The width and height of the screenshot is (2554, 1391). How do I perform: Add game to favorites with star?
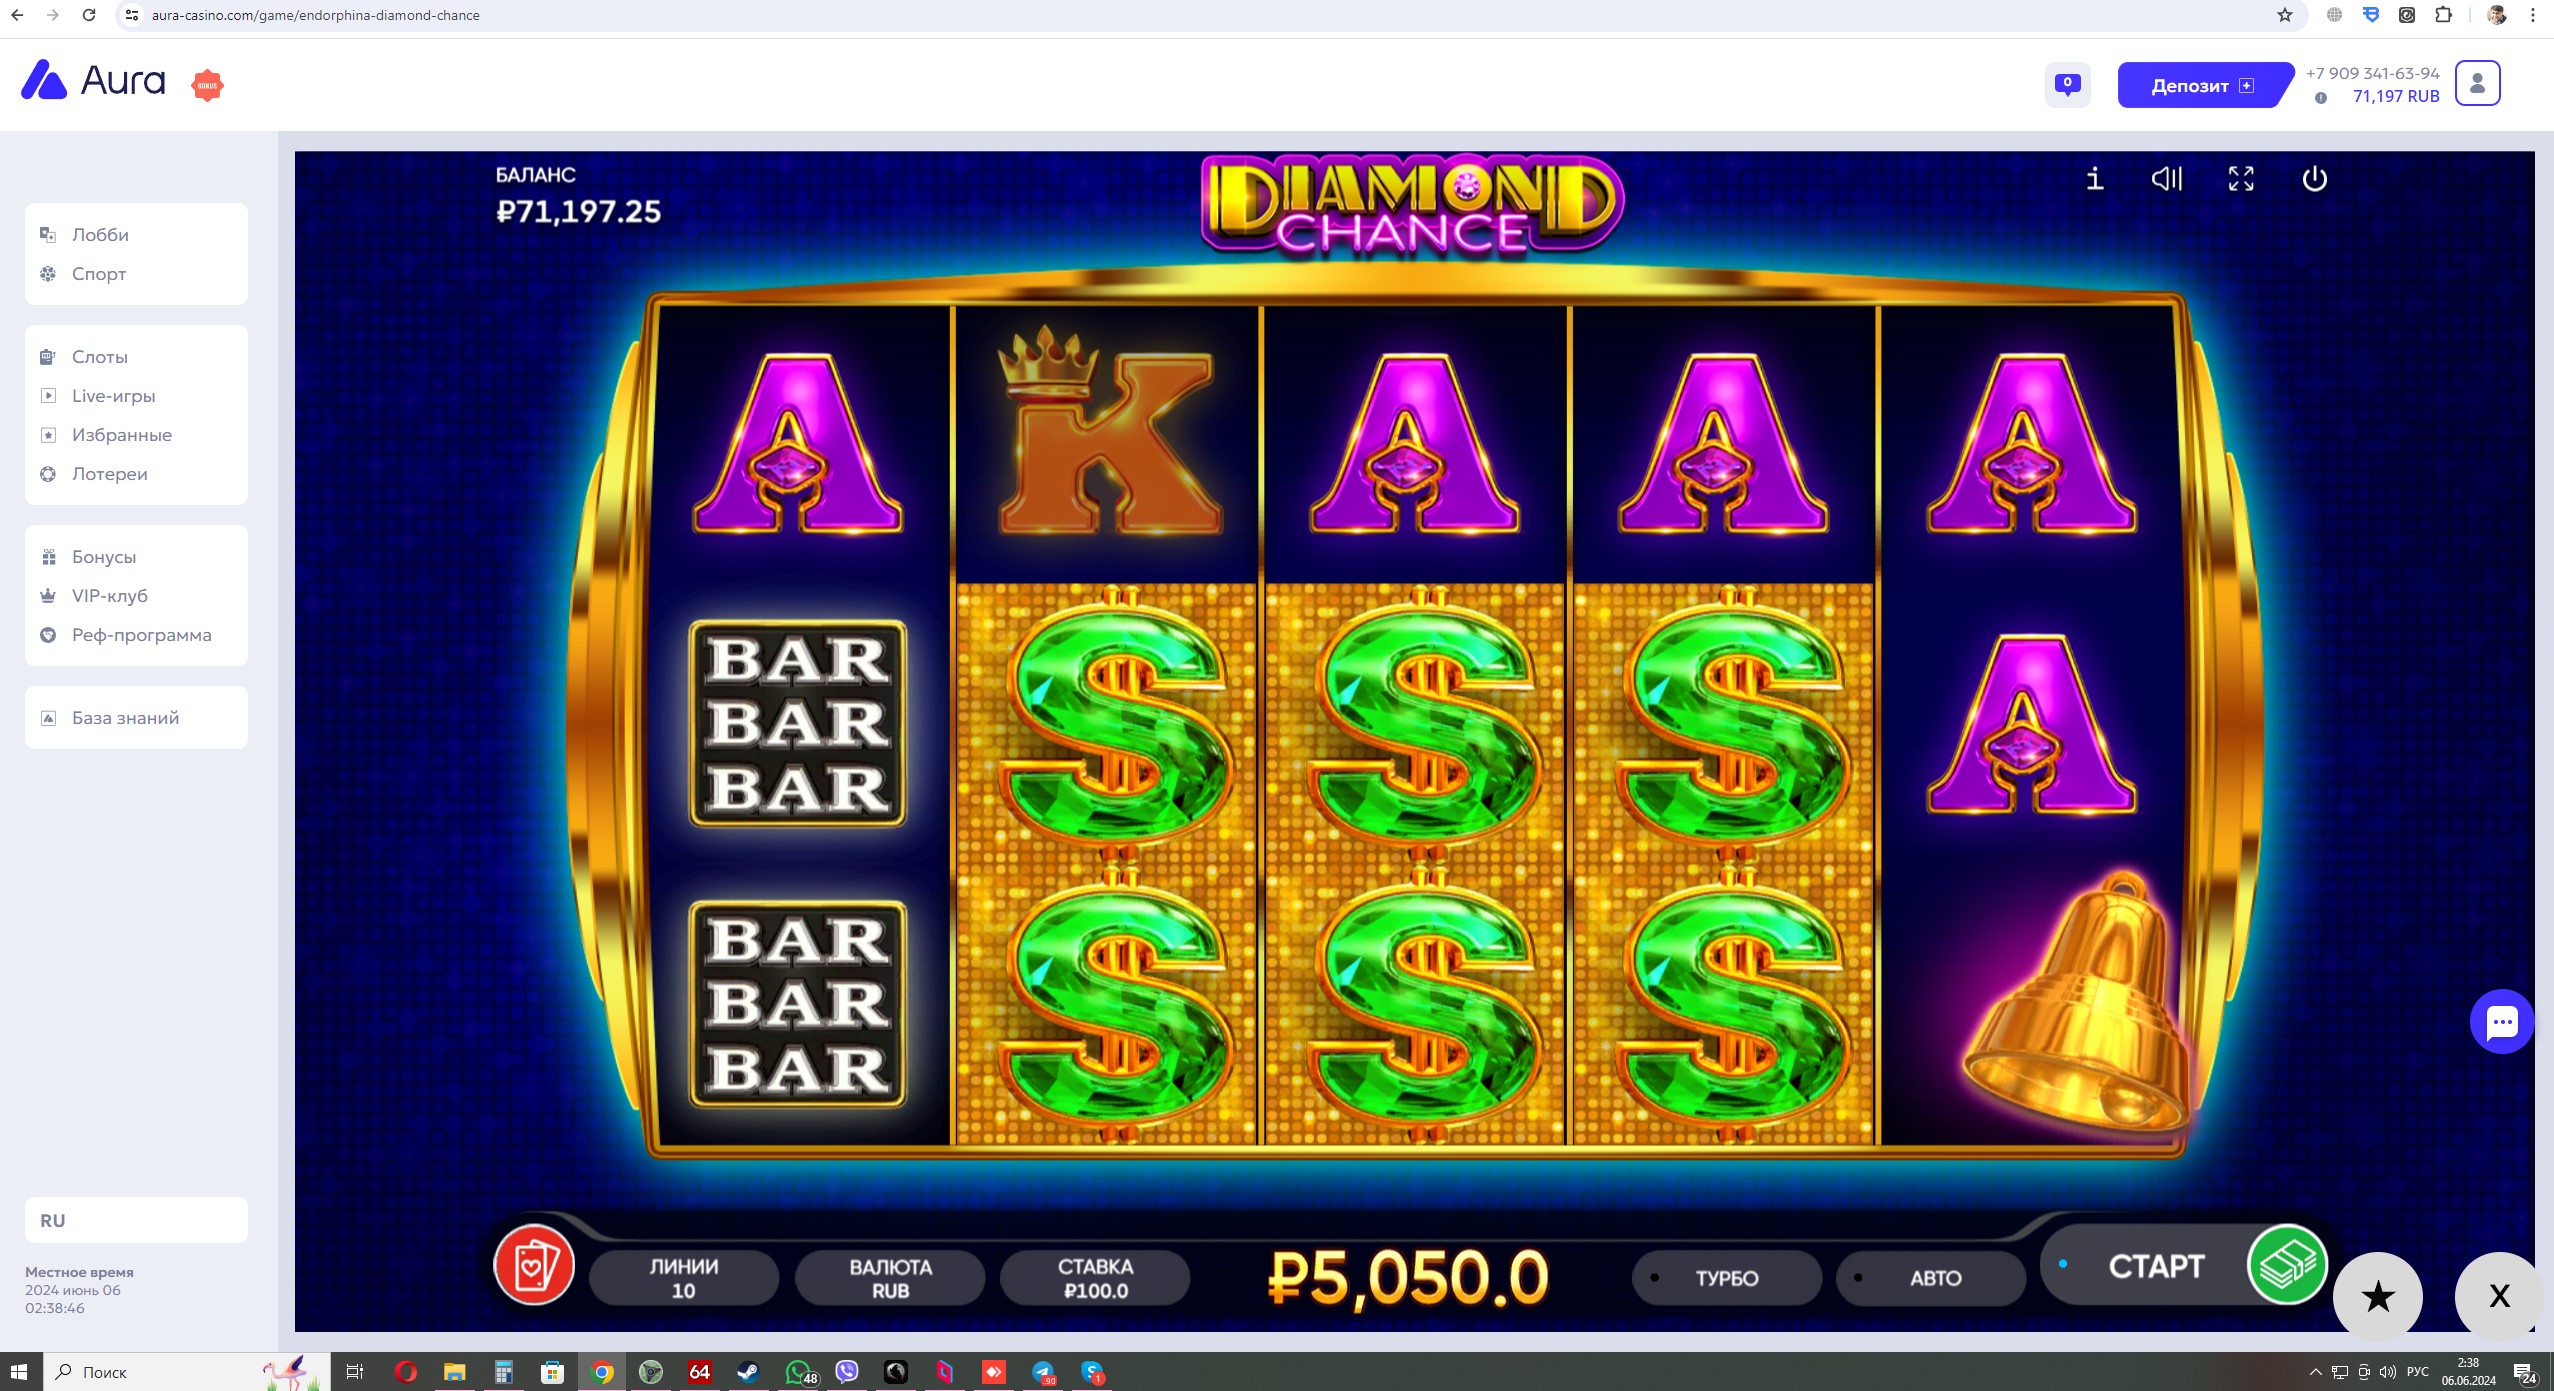[2377, 1296]
